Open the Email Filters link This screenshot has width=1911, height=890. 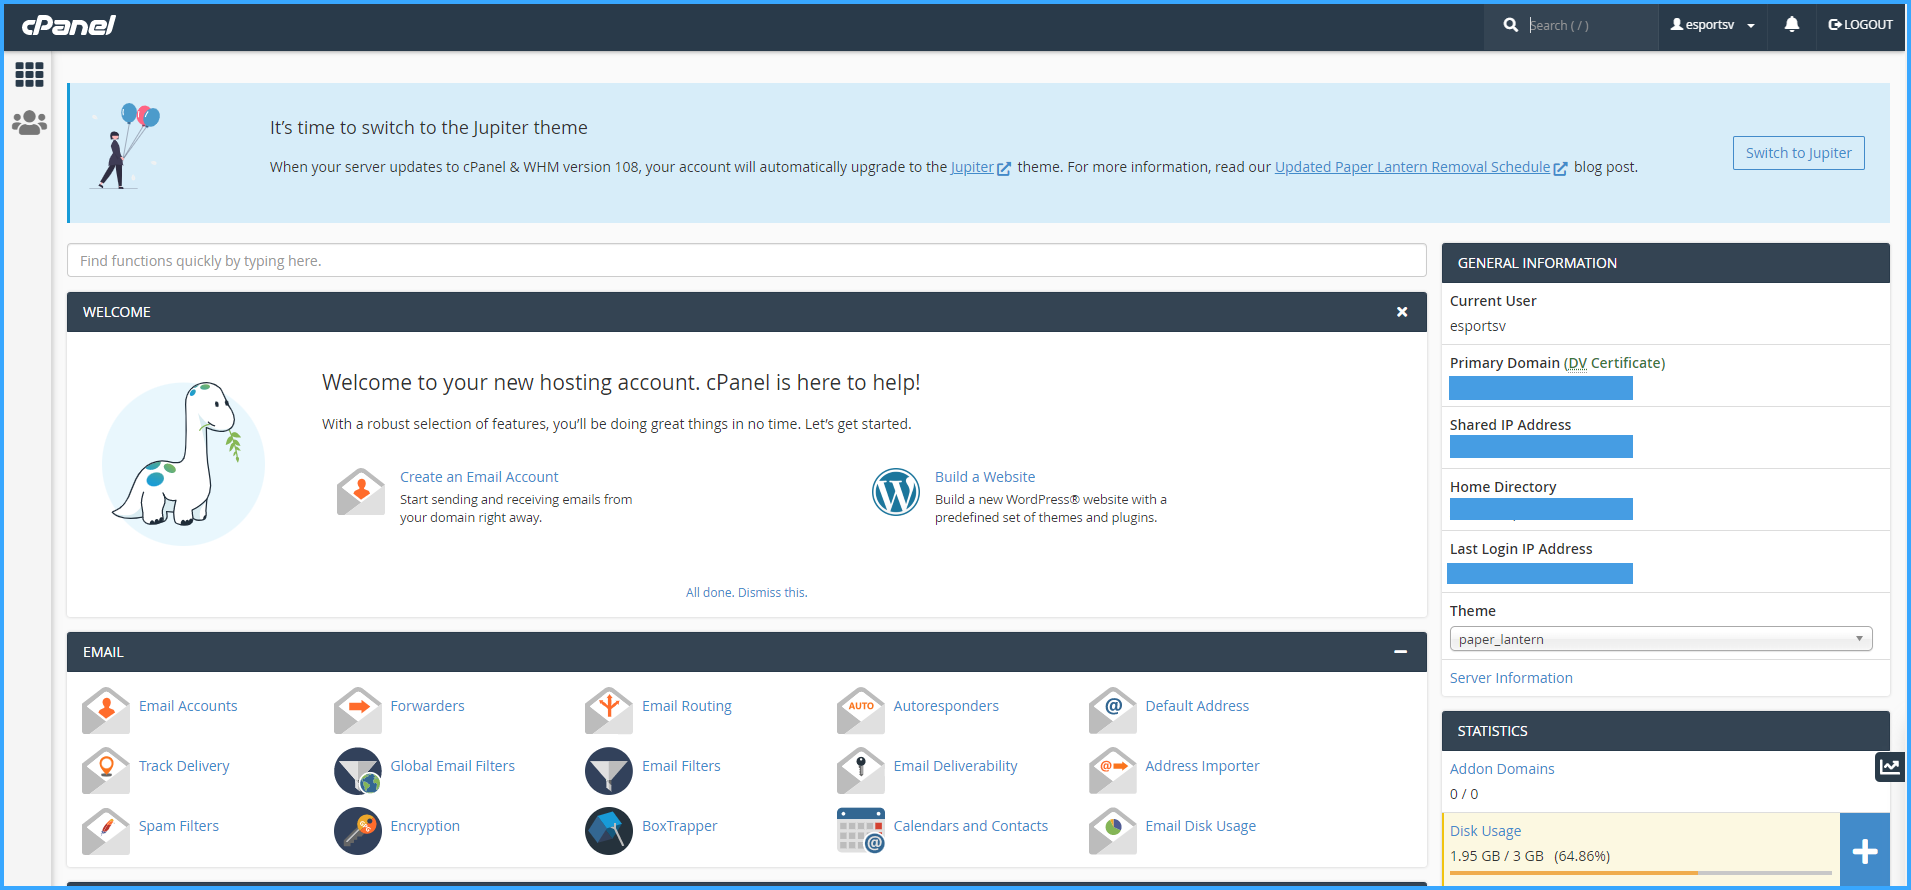(x=681, y=766)
